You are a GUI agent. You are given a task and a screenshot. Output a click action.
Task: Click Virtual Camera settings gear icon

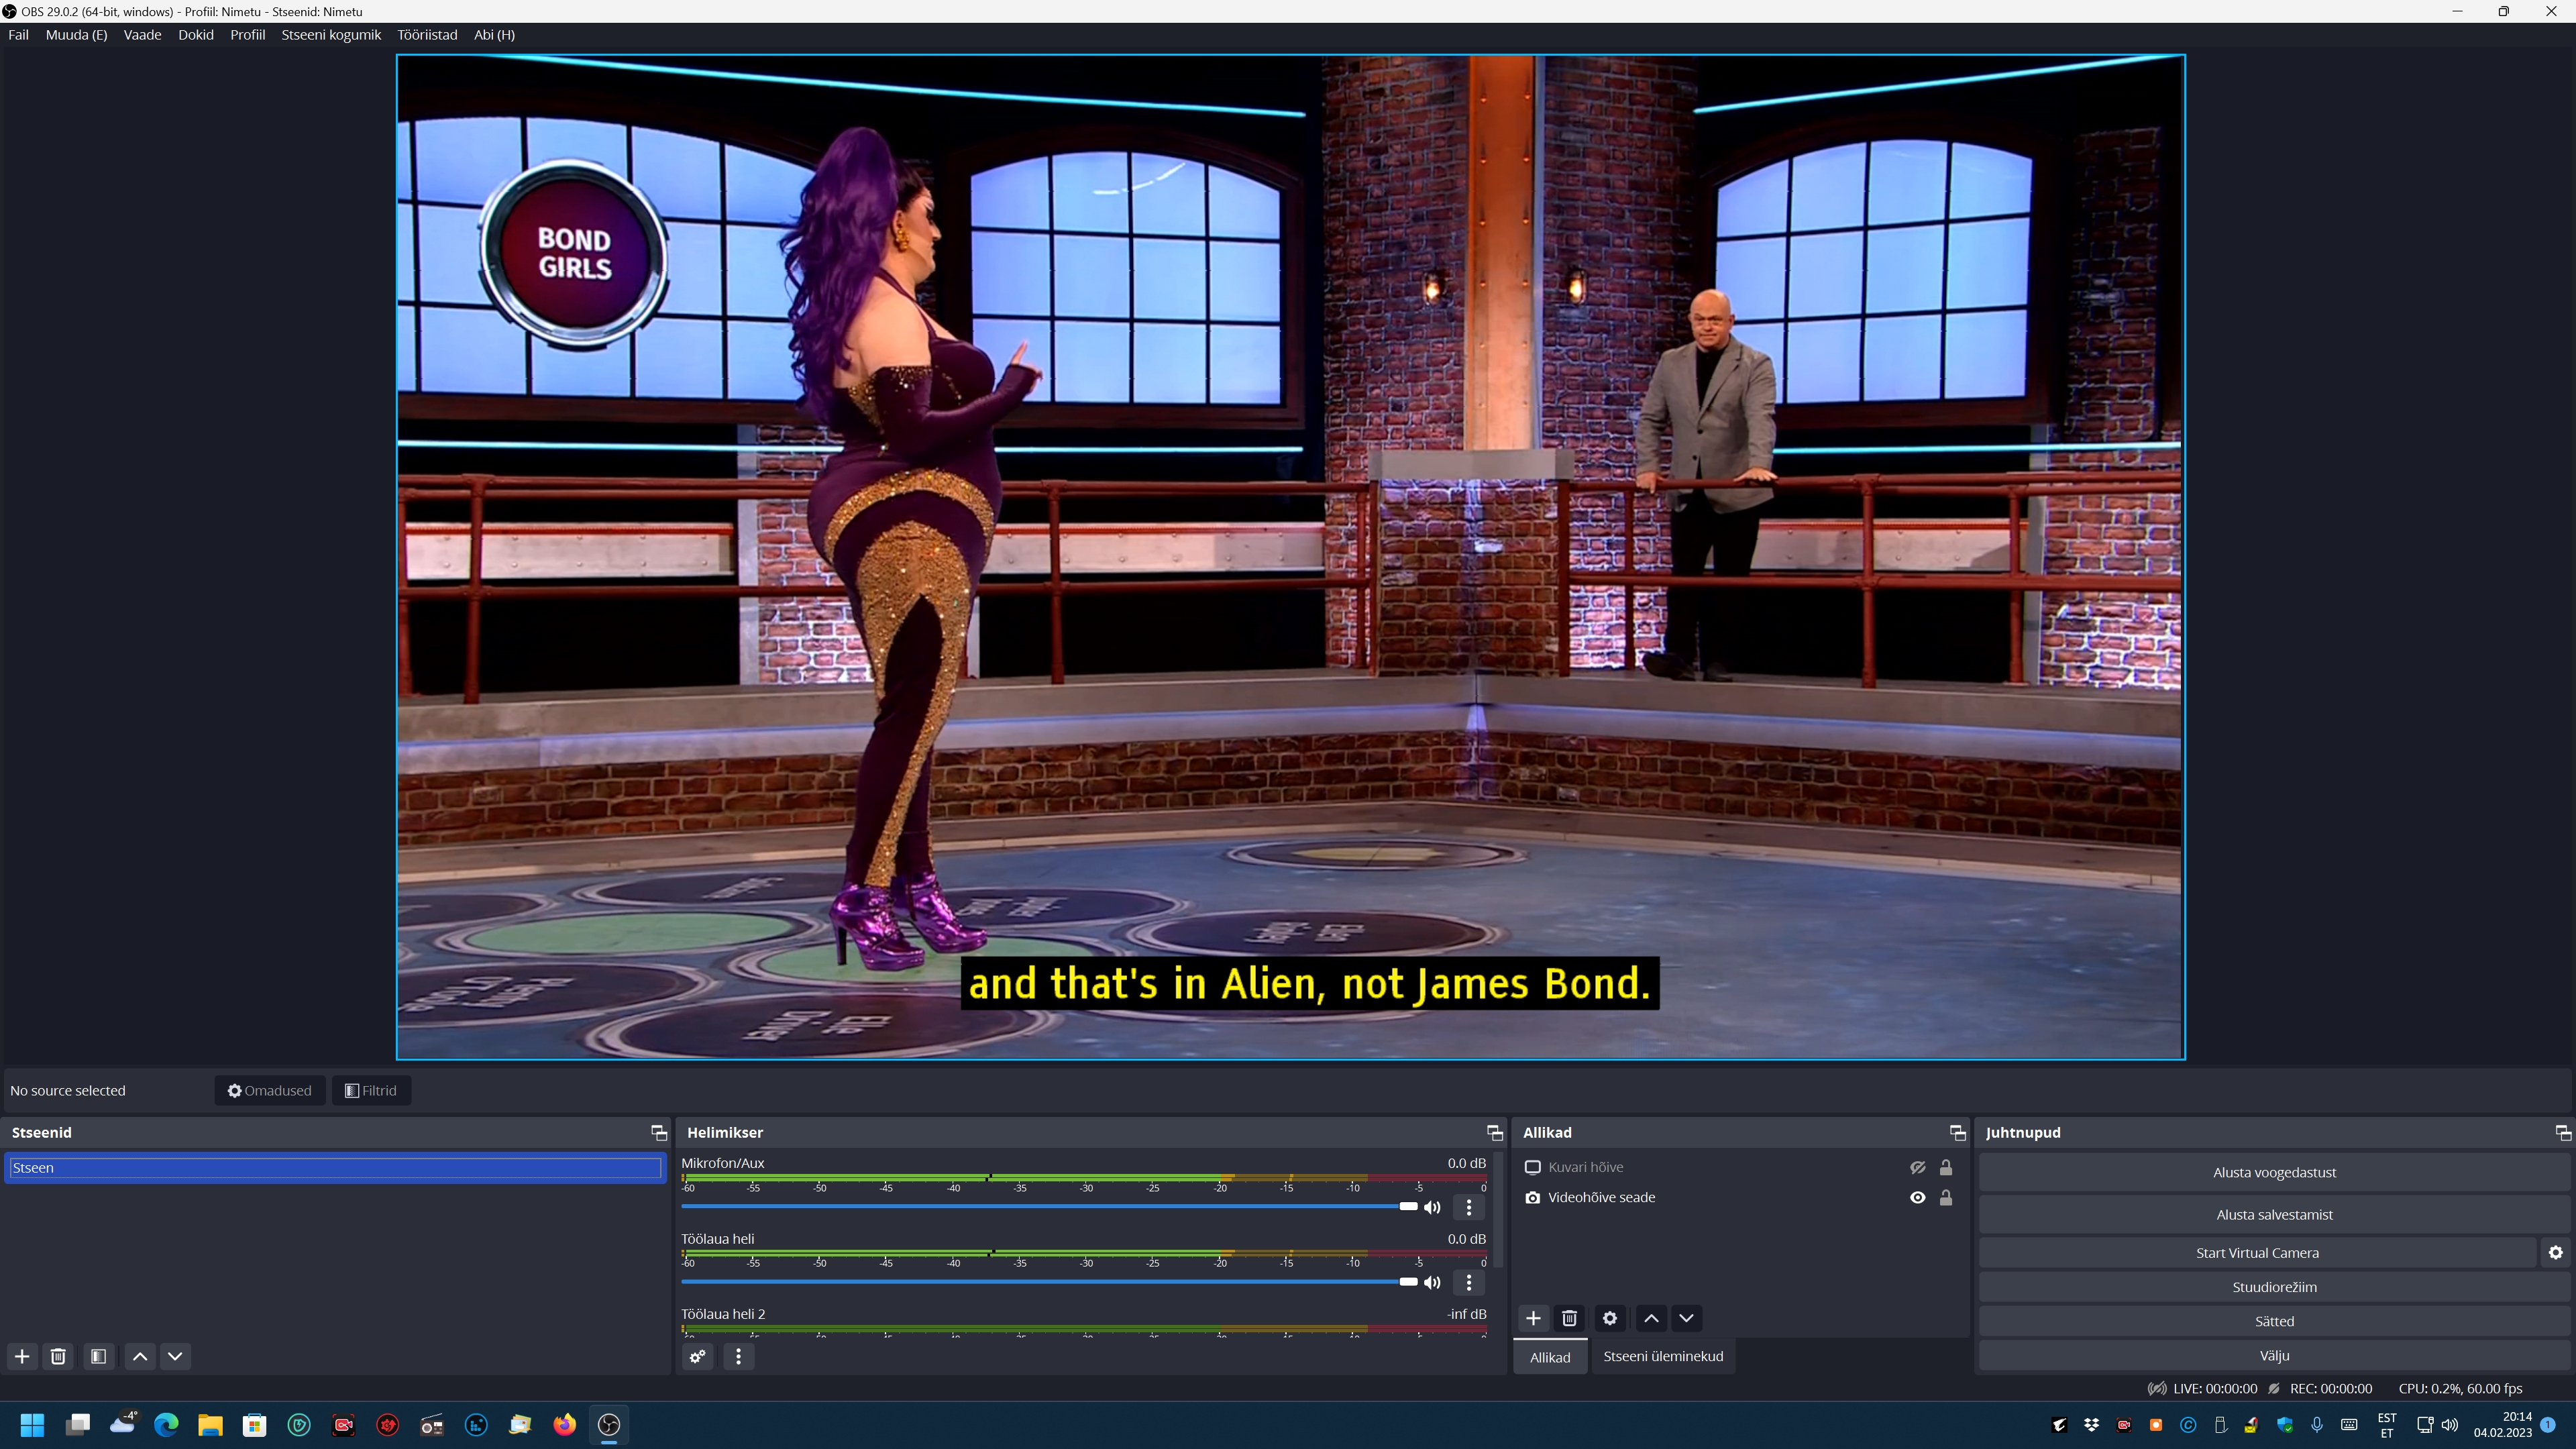[2555, 1252]
